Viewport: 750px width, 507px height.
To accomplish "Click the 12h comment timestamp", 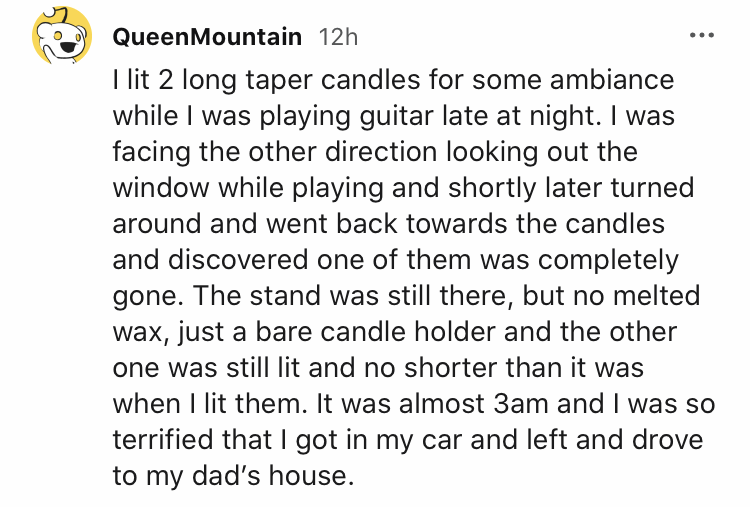I will pyautogui.click(x=336, y=38).
